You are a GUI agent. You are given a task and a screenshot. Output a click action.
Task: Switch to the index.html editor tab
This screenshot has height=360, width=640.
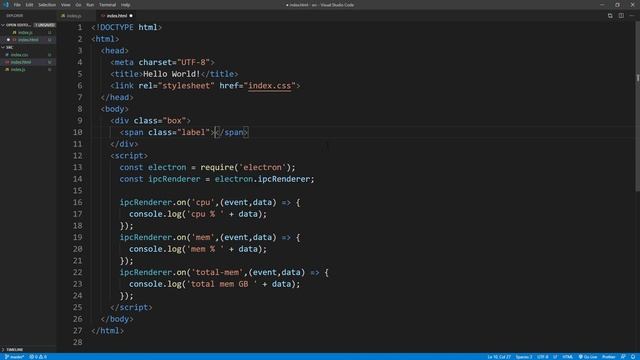(x=117, y=16)
